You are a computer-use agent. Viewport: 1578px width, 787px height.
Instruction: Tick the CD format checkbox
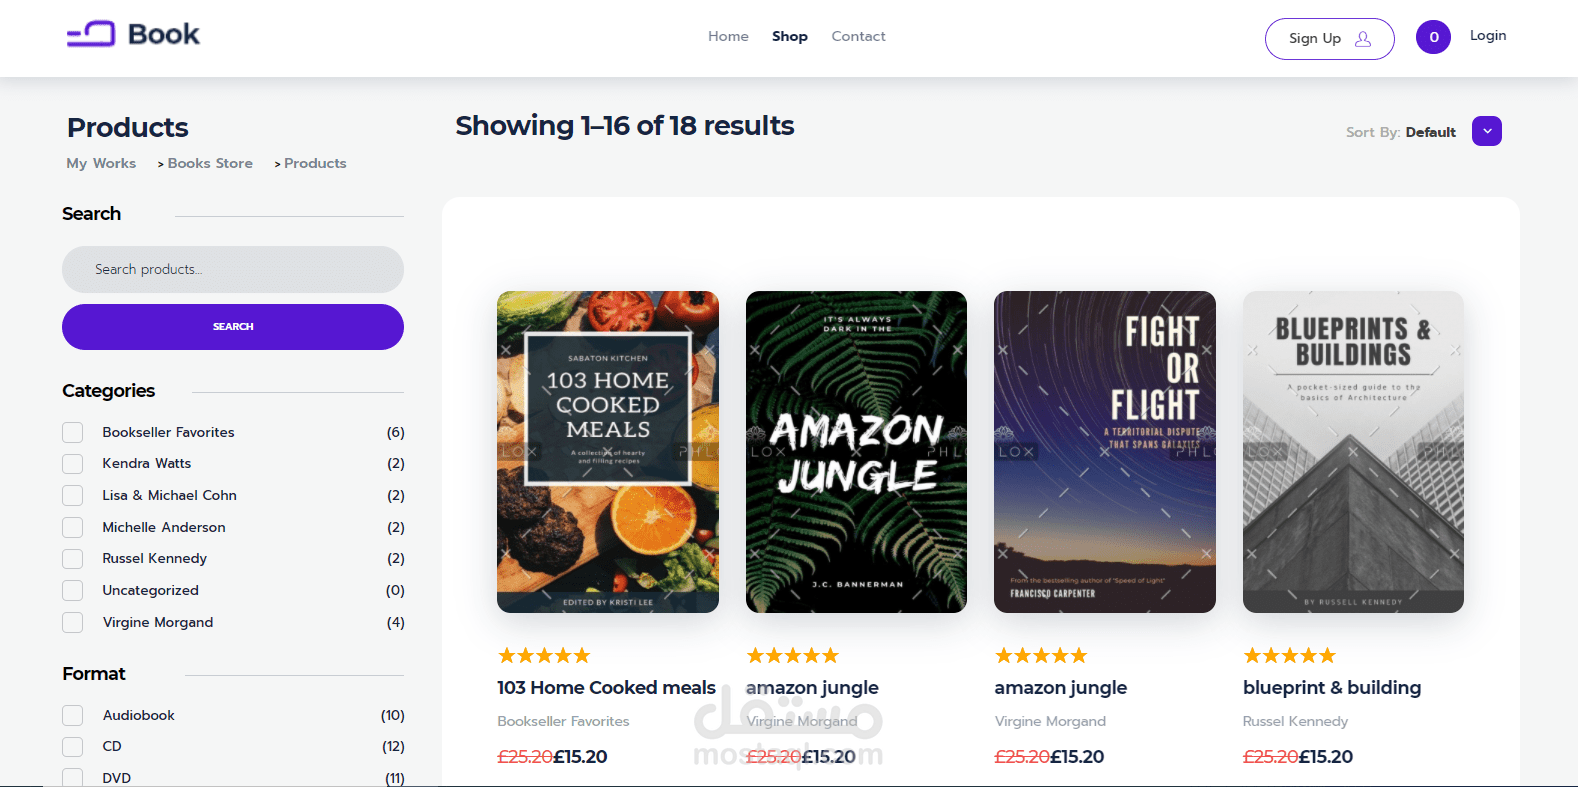coord(72,747)
